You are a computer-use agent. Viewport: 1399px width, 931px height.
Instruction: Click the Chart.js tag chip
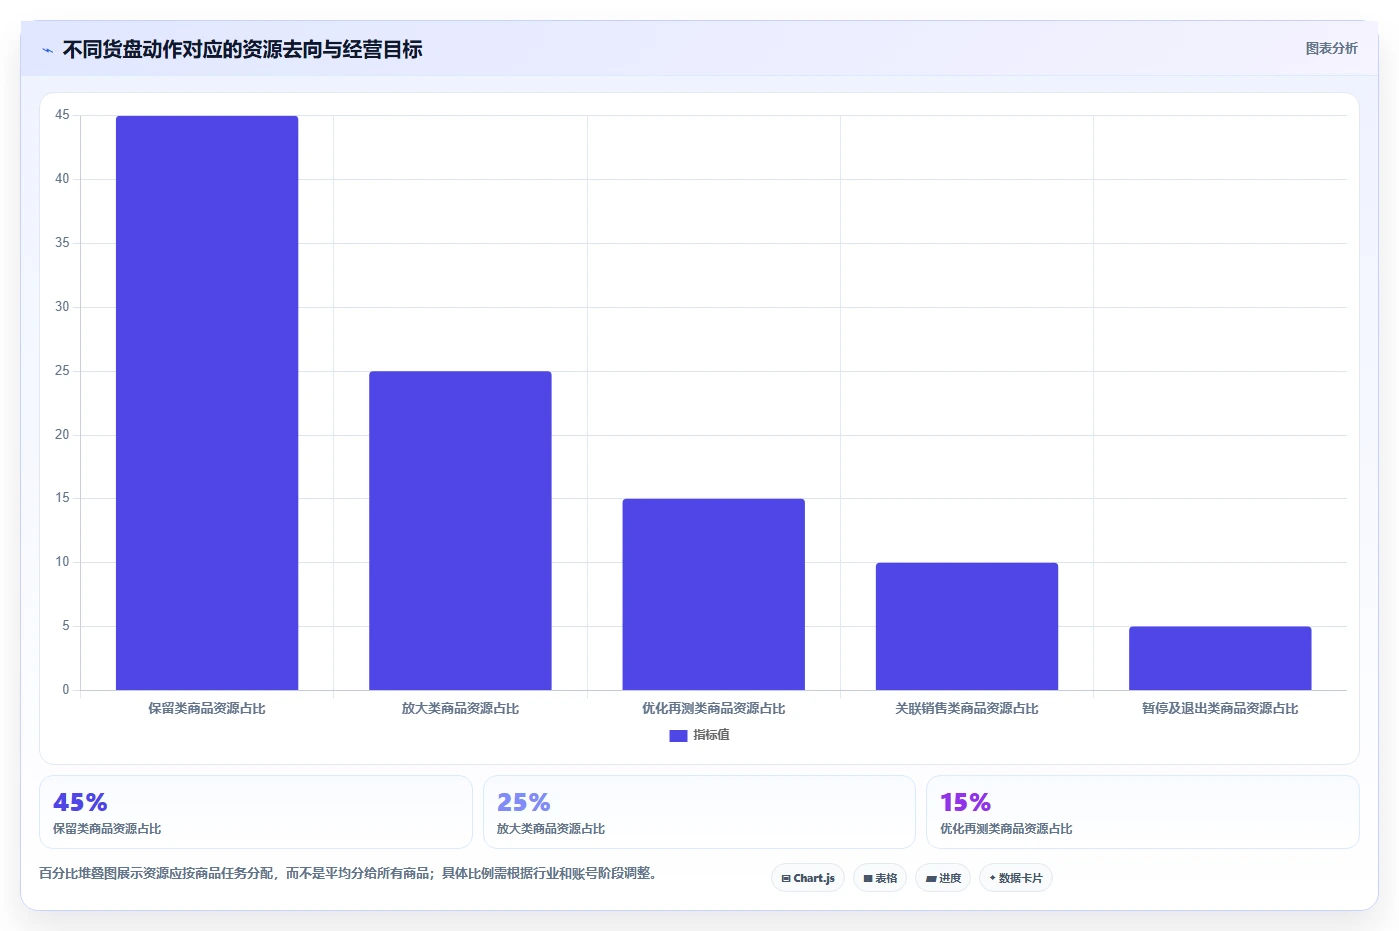[x=808, y=878]
